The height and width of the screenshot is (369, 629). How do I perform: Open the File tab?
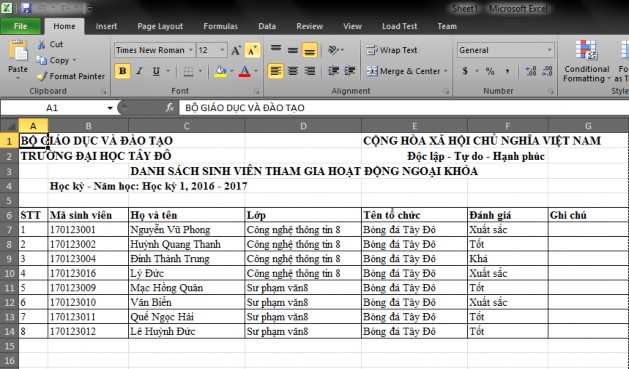click(x=20, y=26)
